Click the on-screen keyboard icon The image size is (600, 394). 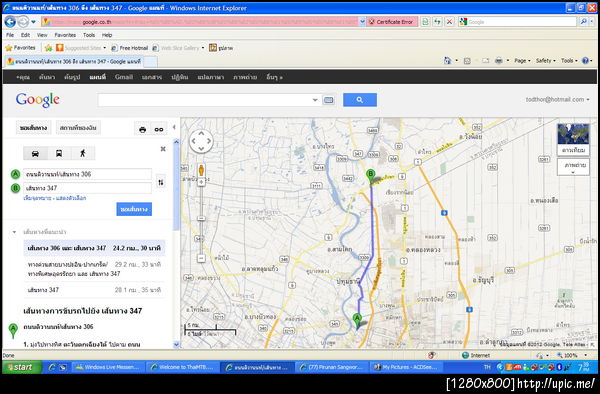pyautogui.click(x=328, y=100)
